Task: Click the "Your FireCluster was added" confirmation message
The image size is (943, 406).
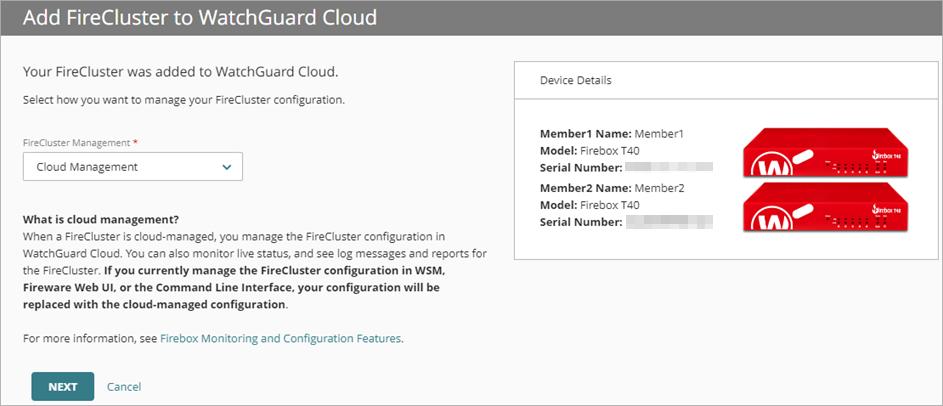Action: click(181, 73)
